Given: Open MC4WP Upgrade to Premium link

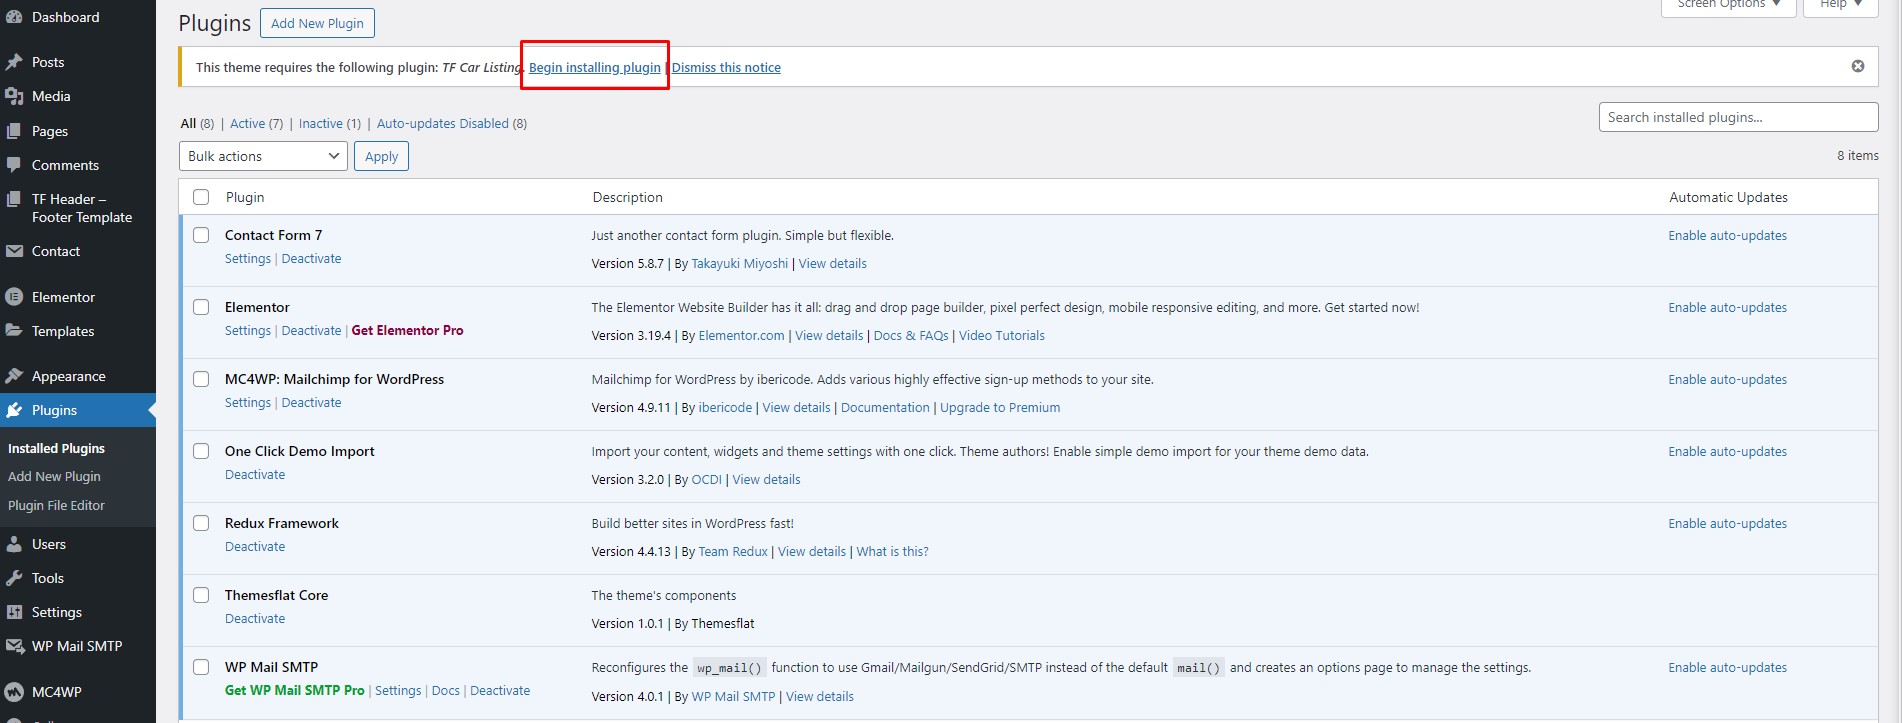Looking at the screenshot, I should coord(1000,408).
